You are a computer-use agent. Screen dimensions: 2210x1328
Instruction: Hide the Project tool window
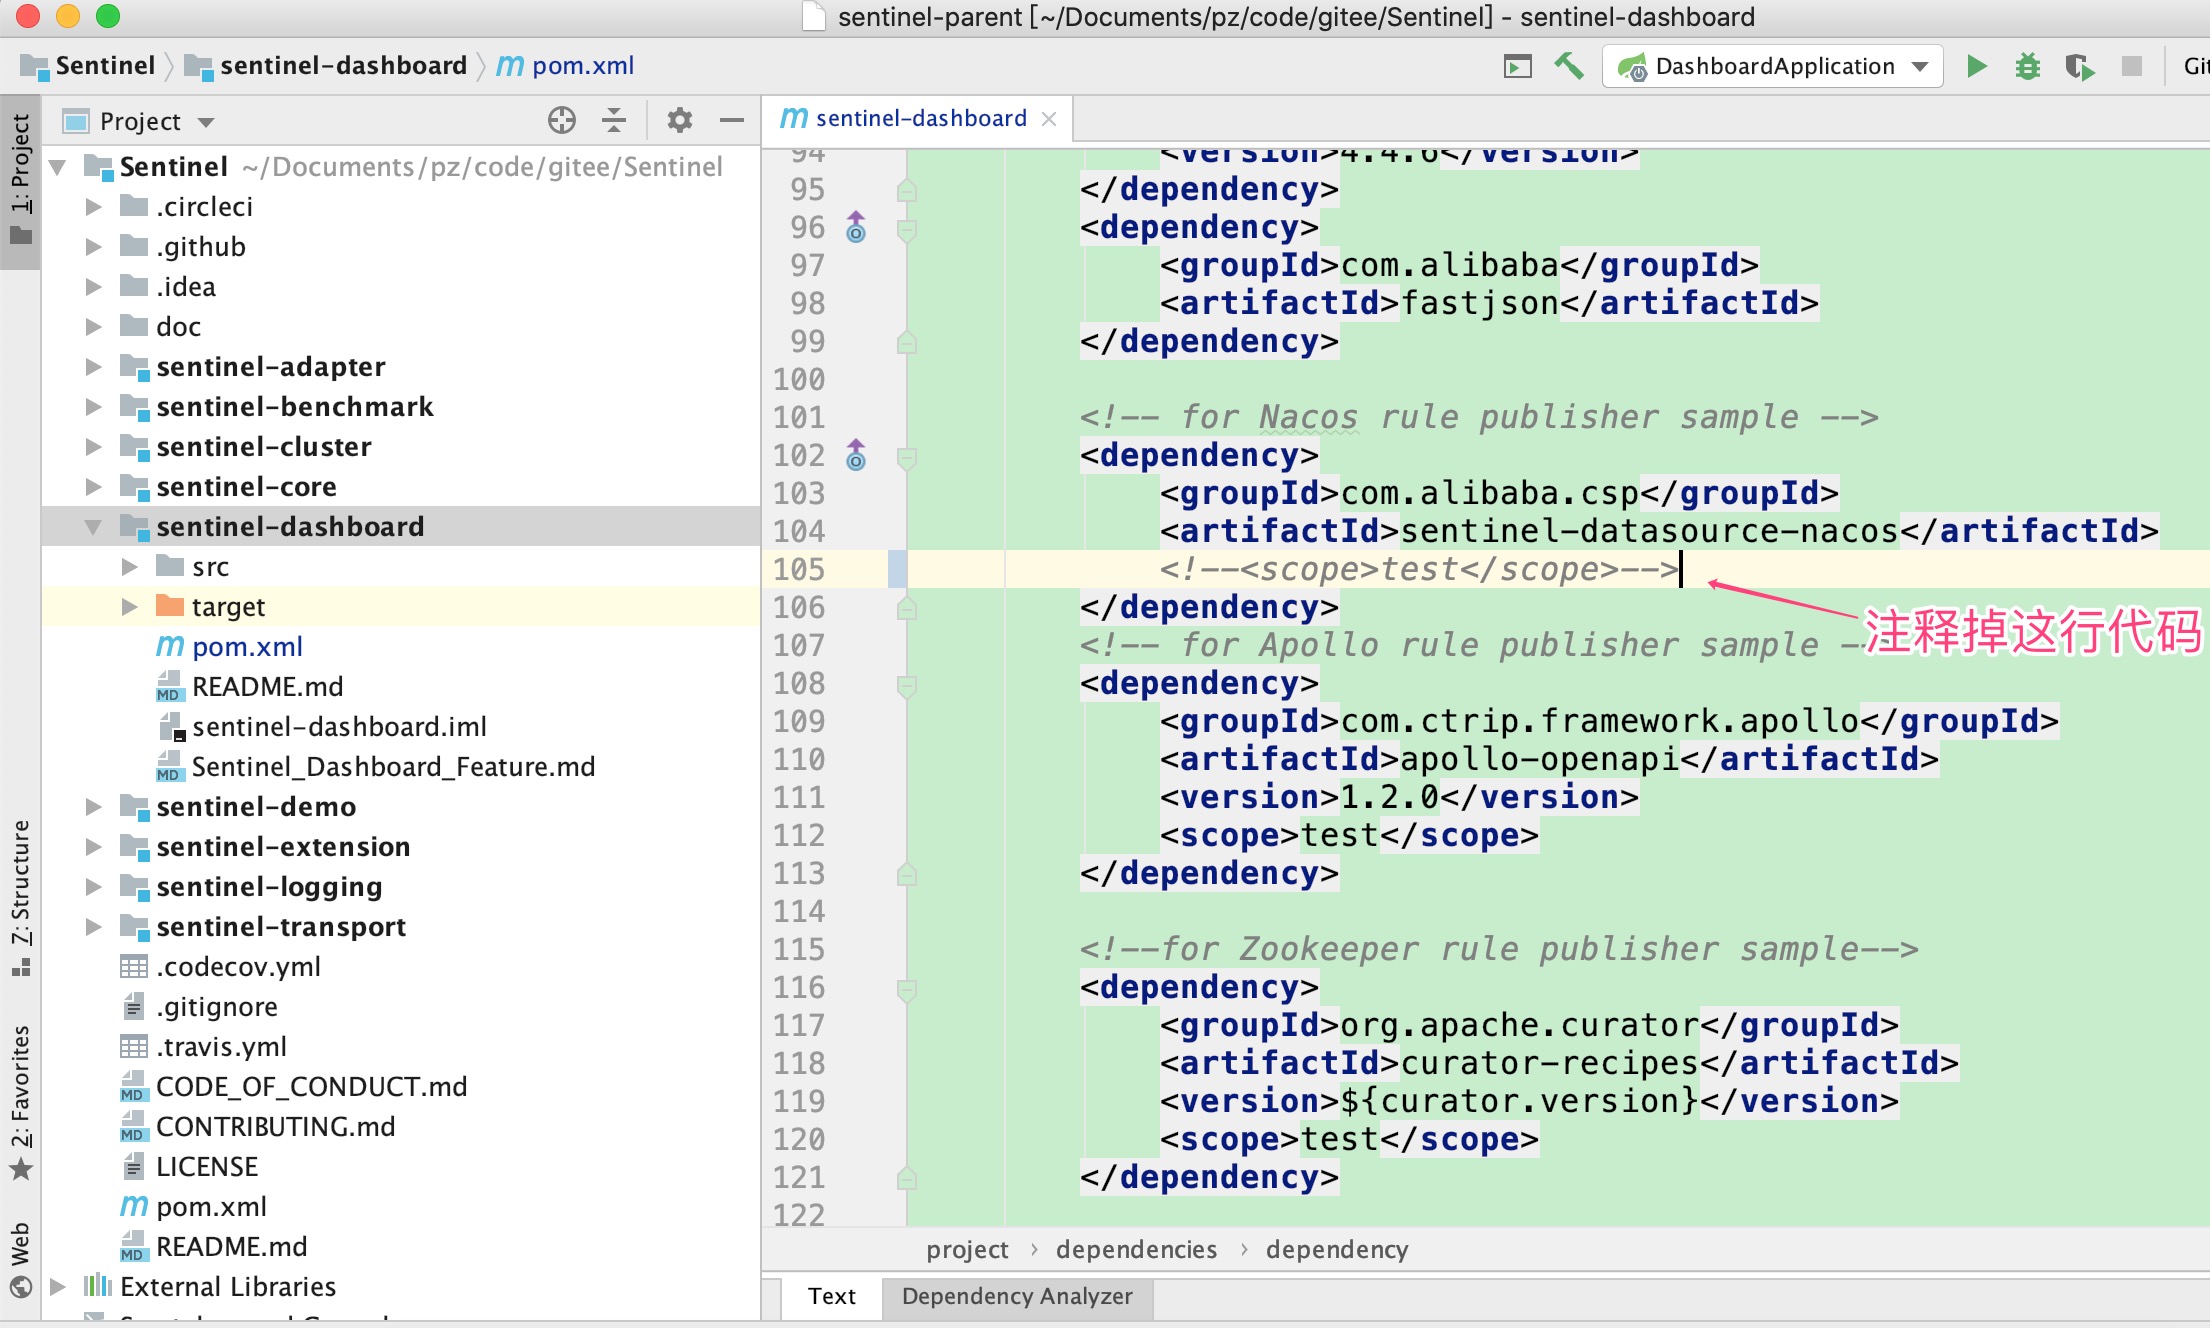point(732,120)
